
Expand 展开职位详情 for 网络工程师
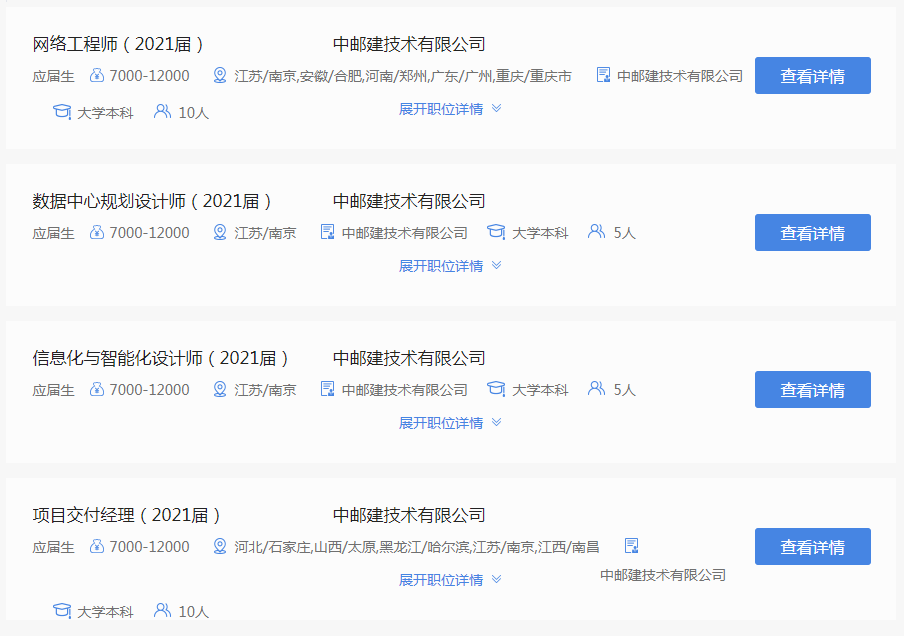pos(450,109)
